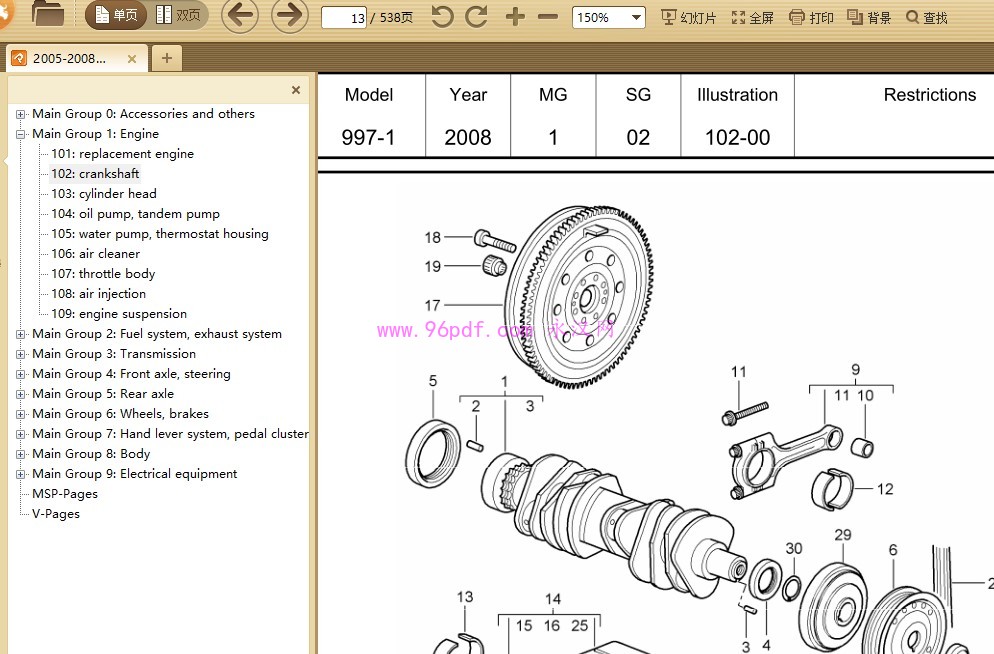
Task: Open the find tool (查找)
Action: pos(927,18)
